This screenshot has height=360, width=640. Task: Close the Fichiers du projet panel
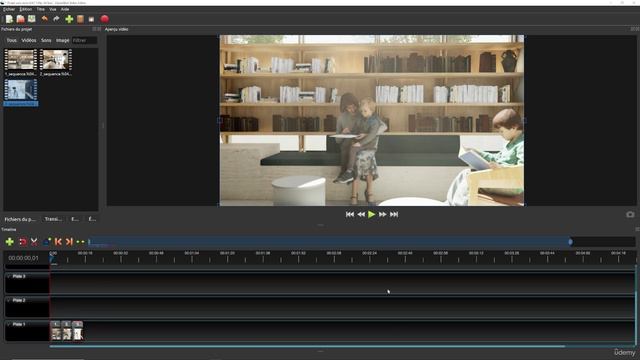(x=99, y=29)
